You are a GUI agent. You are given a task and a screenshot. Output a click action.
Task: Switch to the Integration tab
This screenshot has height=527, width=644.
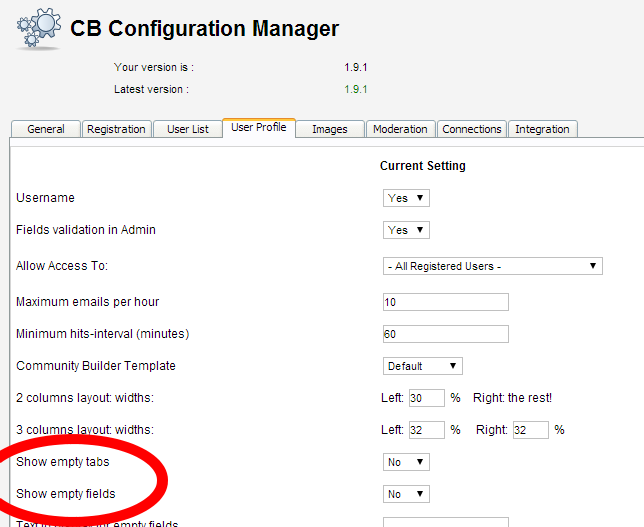(x=543, y=129)
